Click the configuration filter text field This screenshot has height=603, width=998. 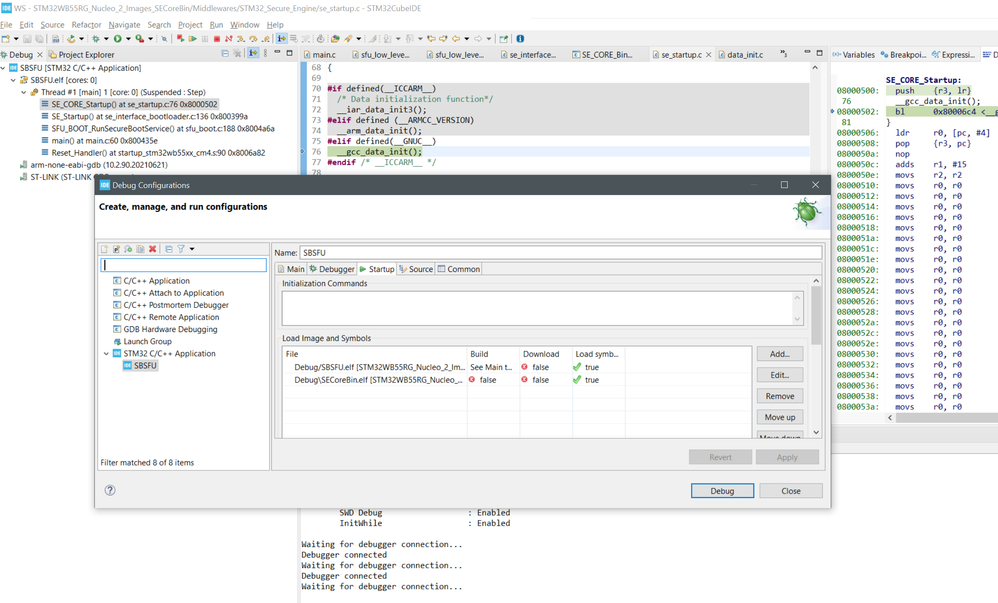[x=184, y=265]
